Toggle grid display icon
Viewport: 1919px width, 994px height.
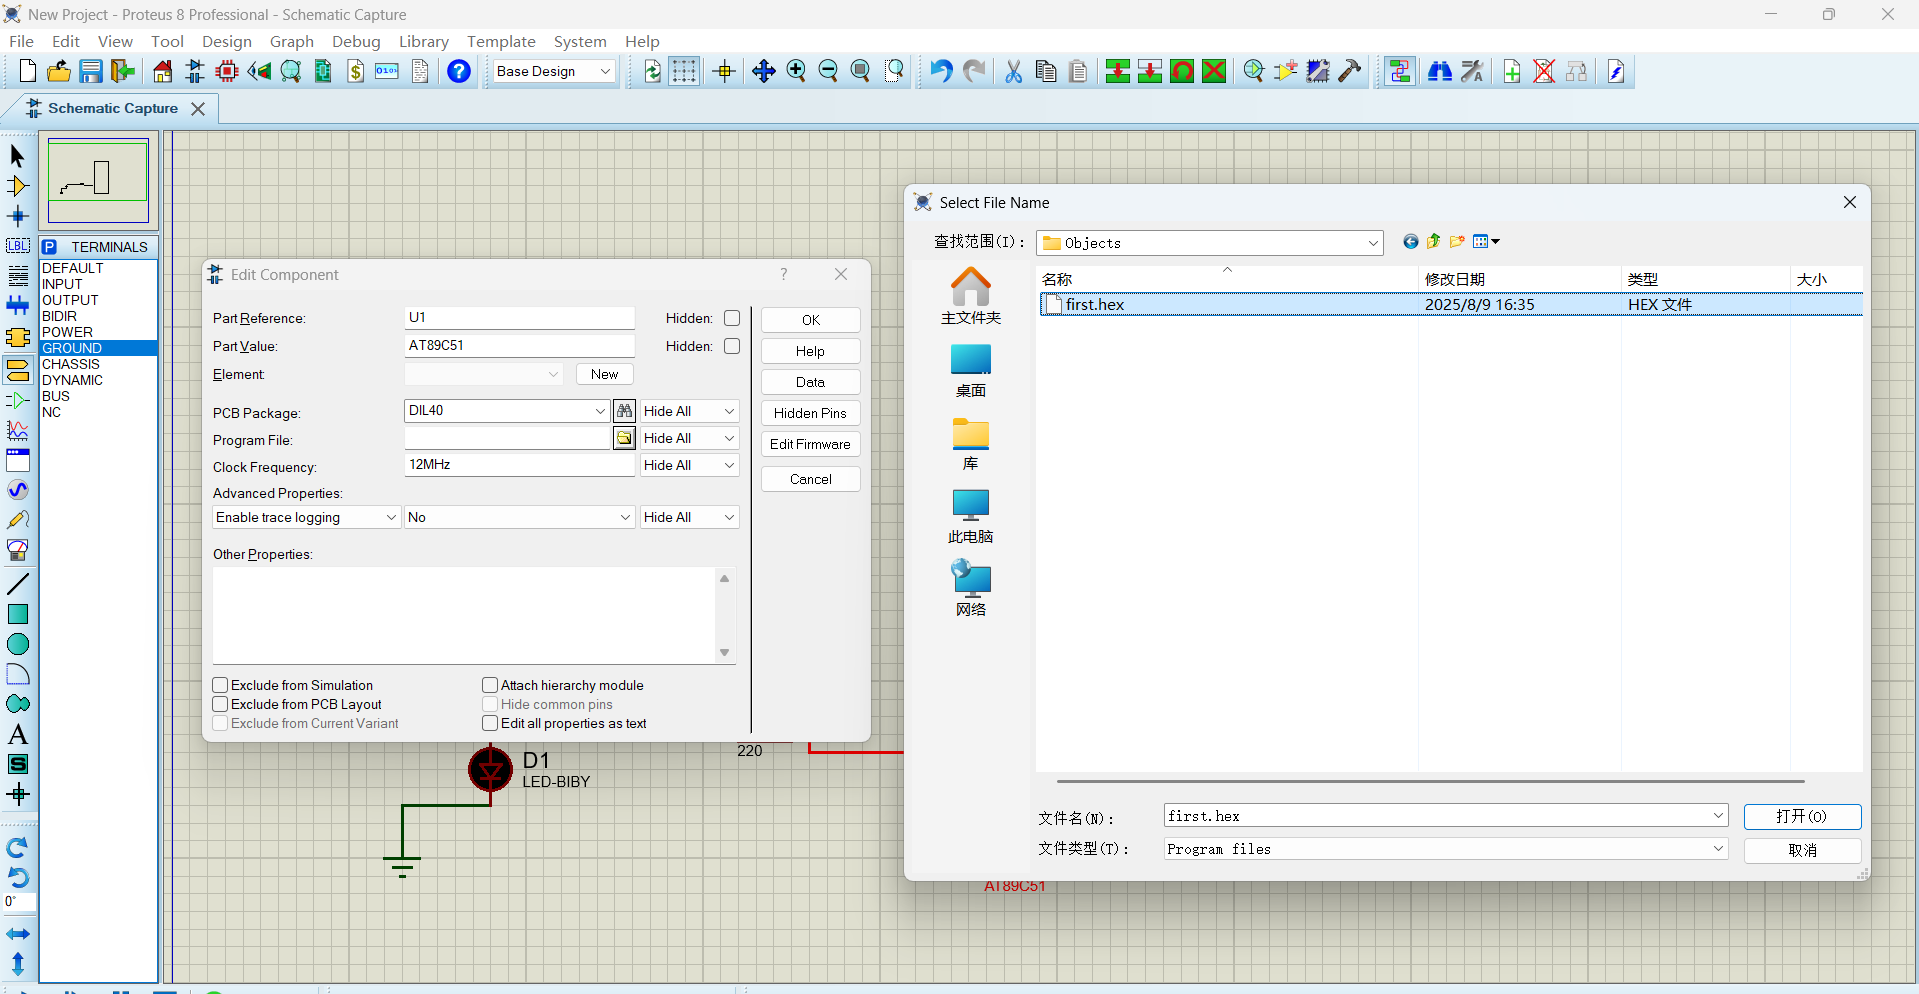tap(684, 71)
